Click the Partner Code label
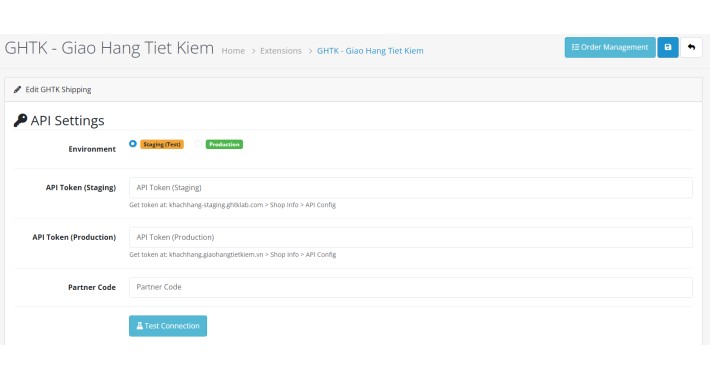This screenshot has height=380, width=710. coord(92,287)
